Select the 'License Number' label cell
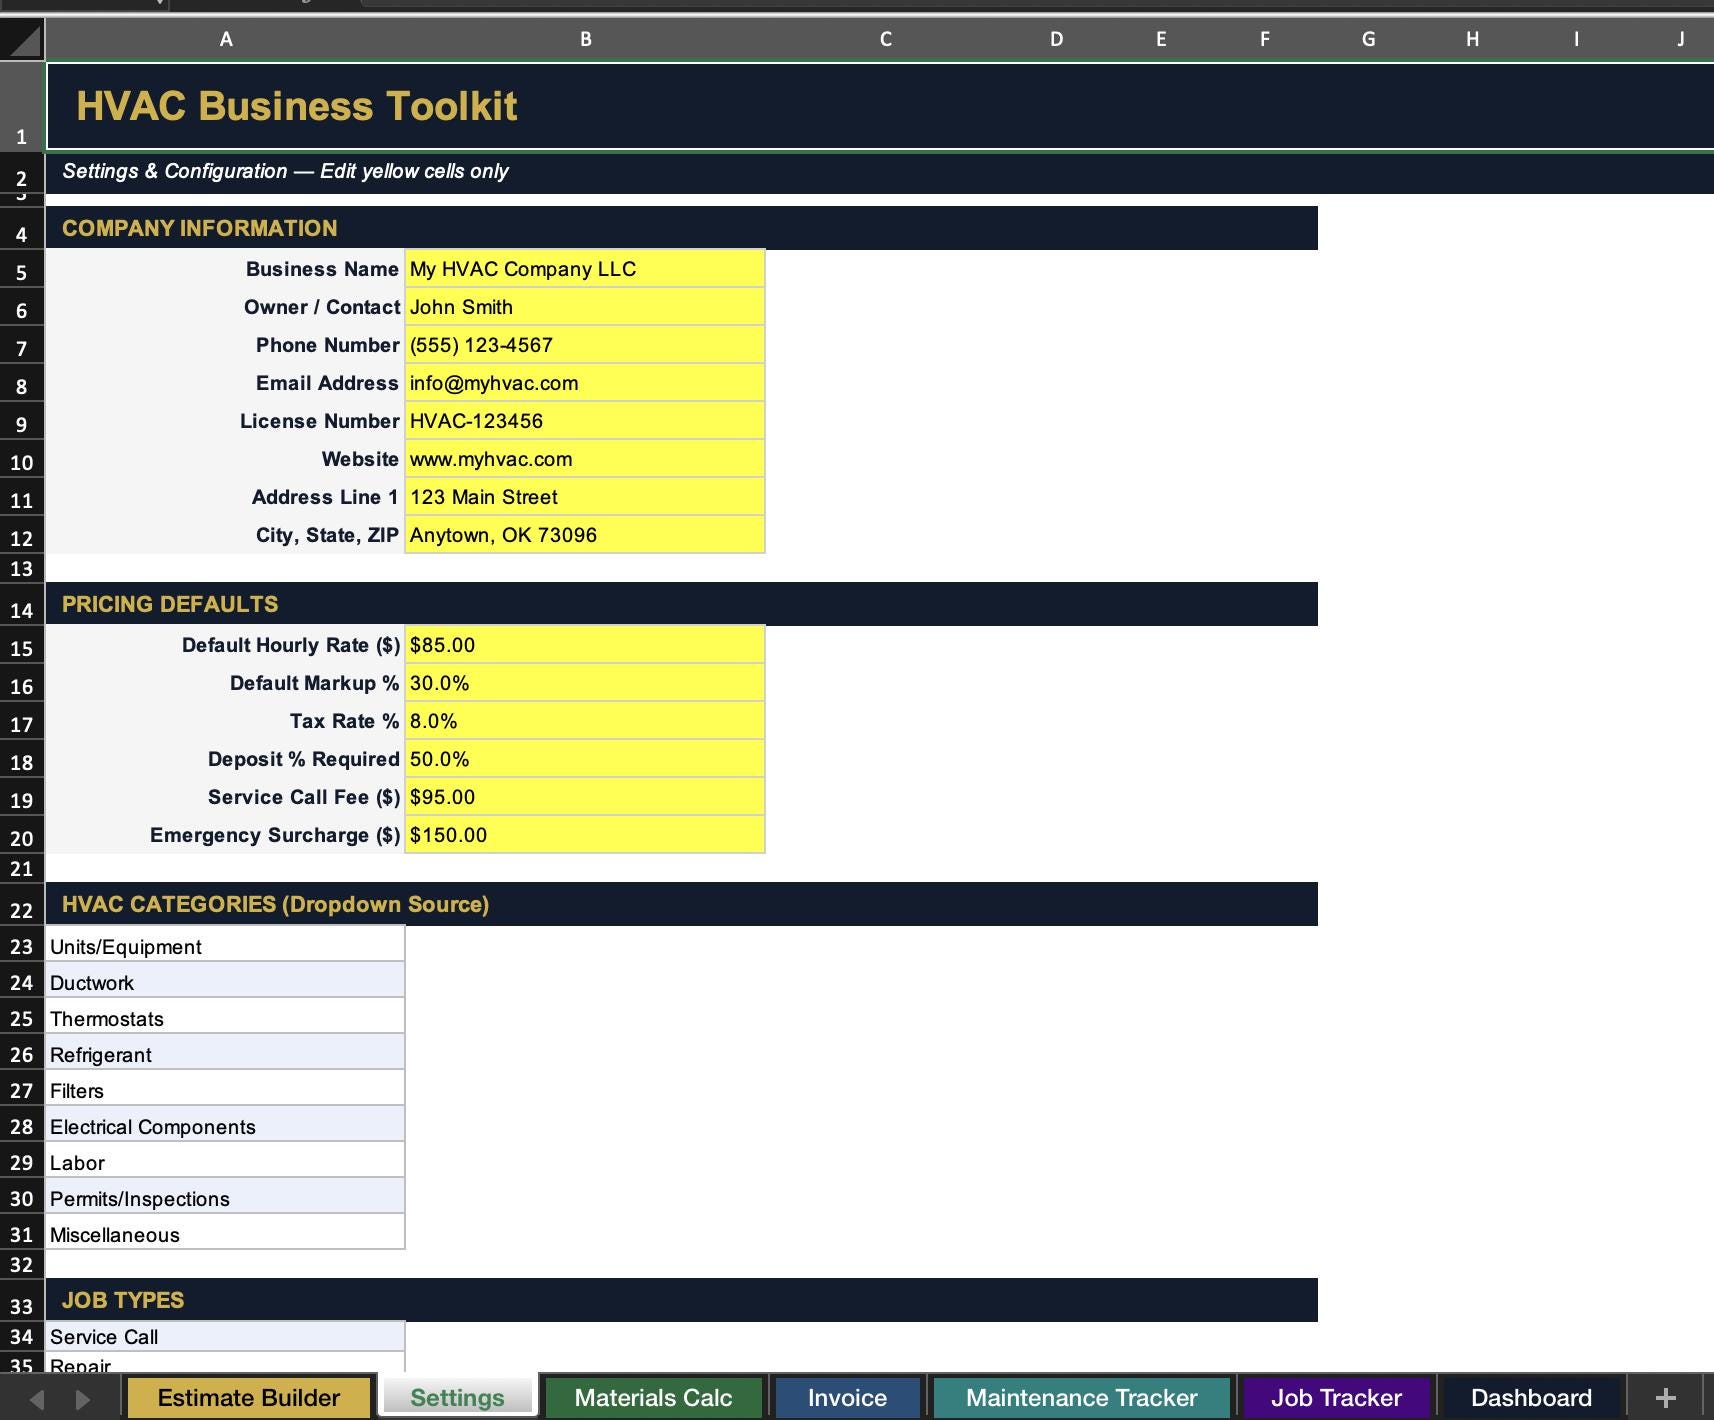The image size is (1714, 1420). (x=225, y=421)
